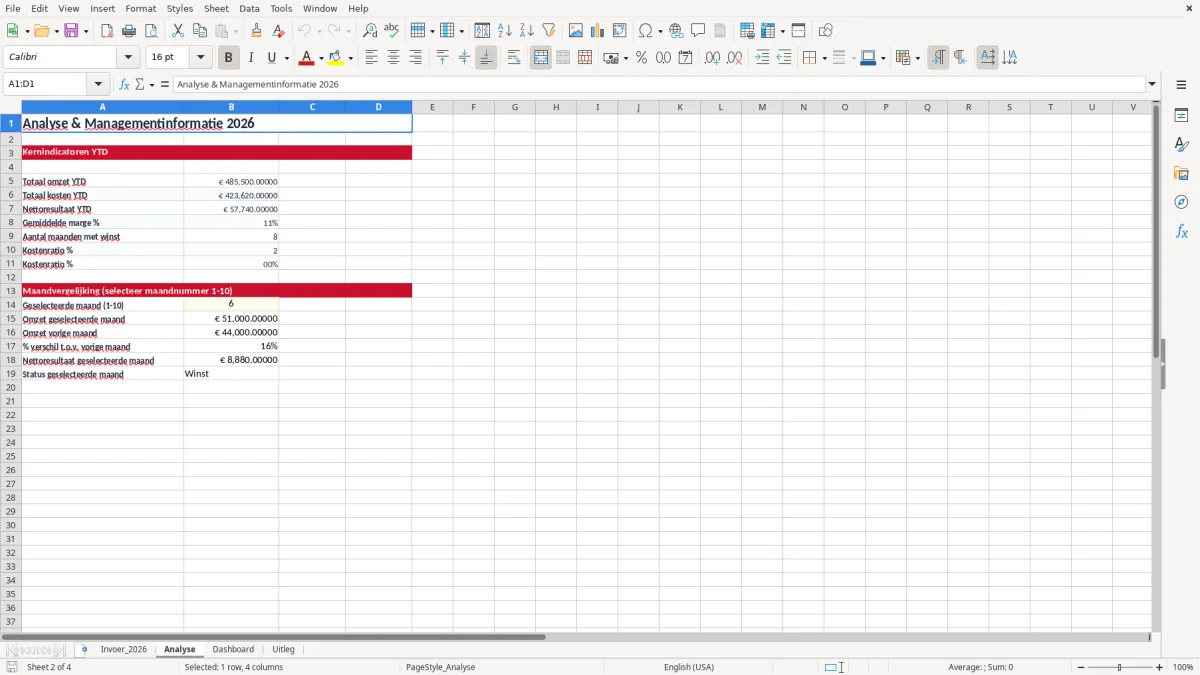This screenshot has width=1200, height=675.
Task: Set align bottom for cells
Action: (486, 58)
